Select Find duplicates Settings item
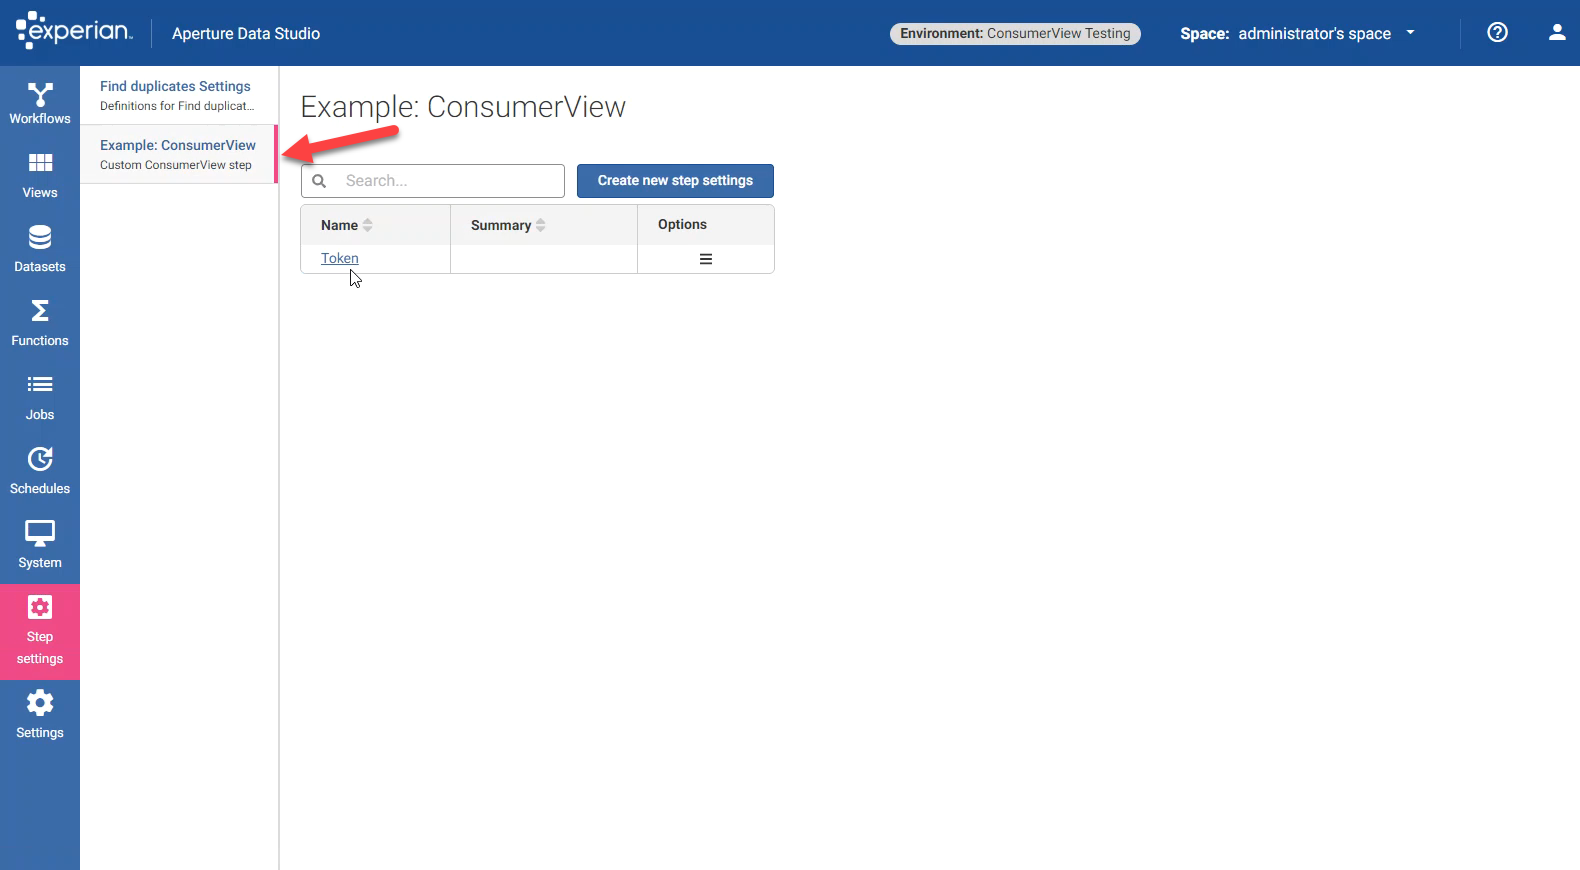The image size is (1580, 870). (178, 95)
